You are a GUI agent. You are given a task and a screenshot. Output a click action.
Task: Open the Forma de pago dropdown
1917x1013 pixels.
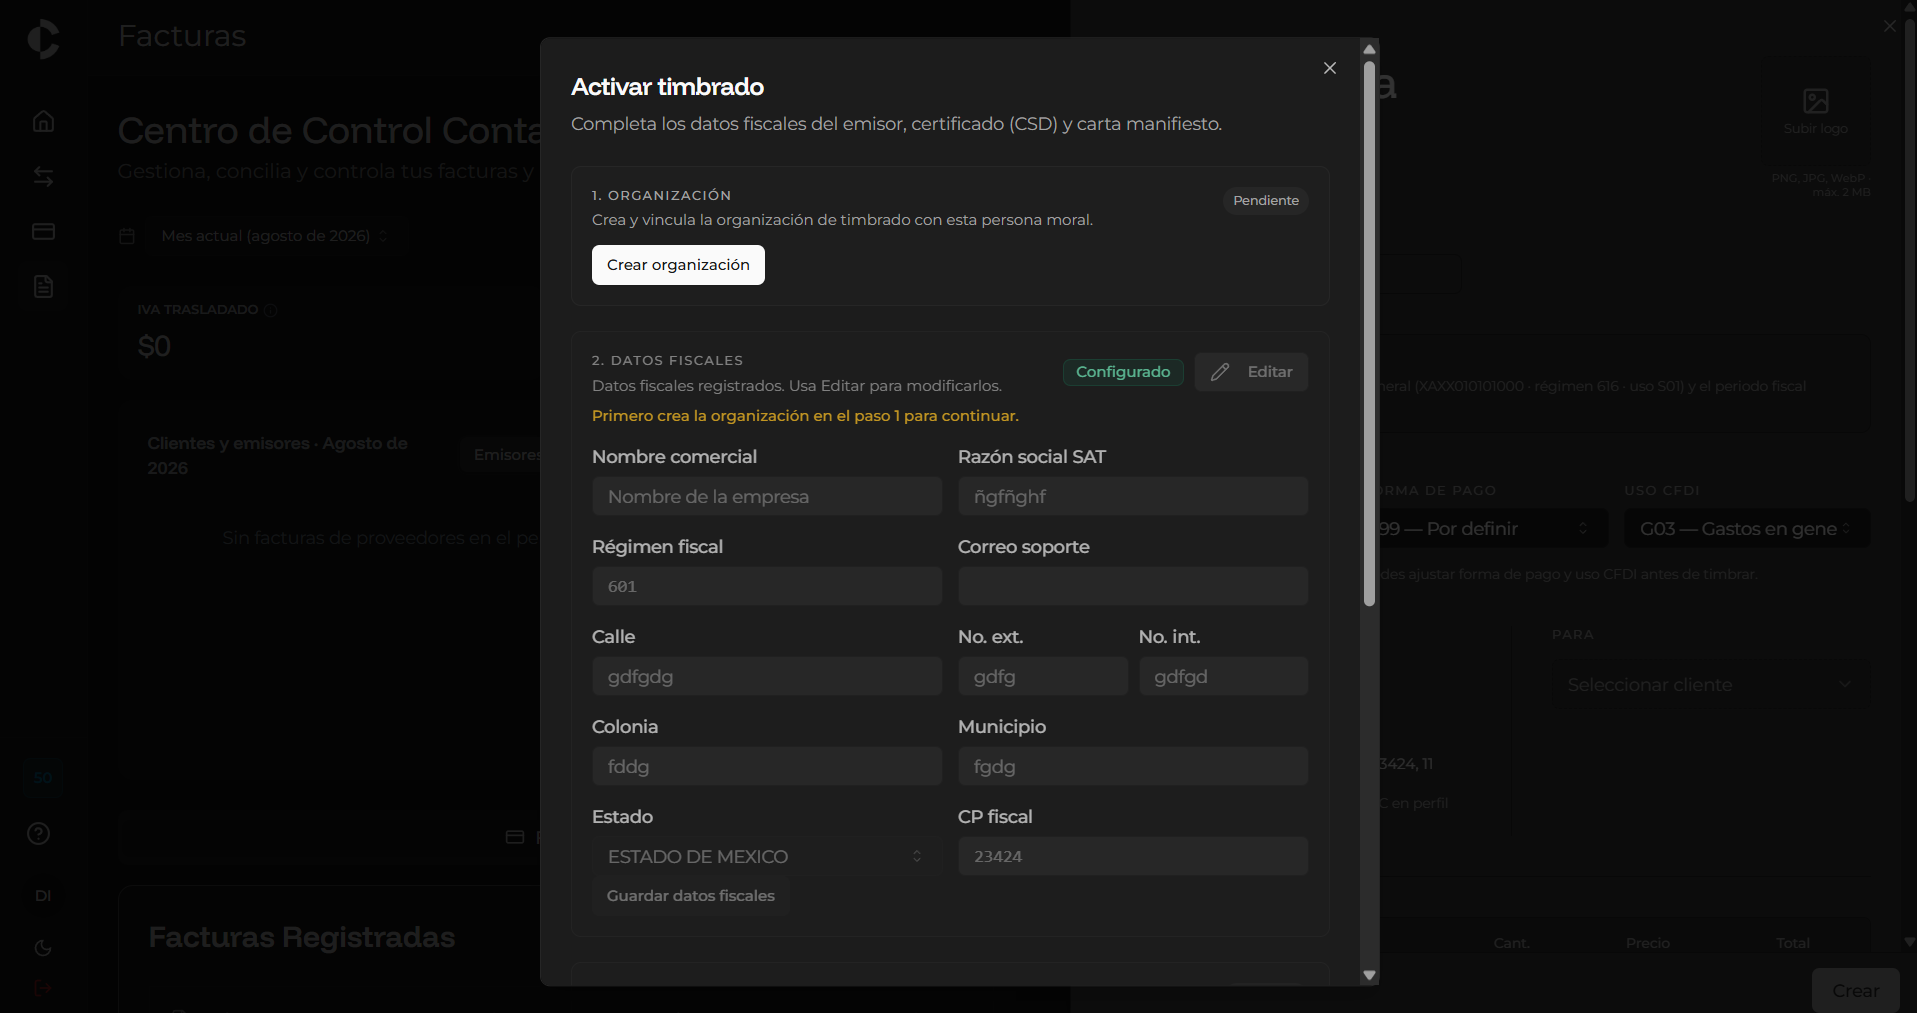(1490, 528)
